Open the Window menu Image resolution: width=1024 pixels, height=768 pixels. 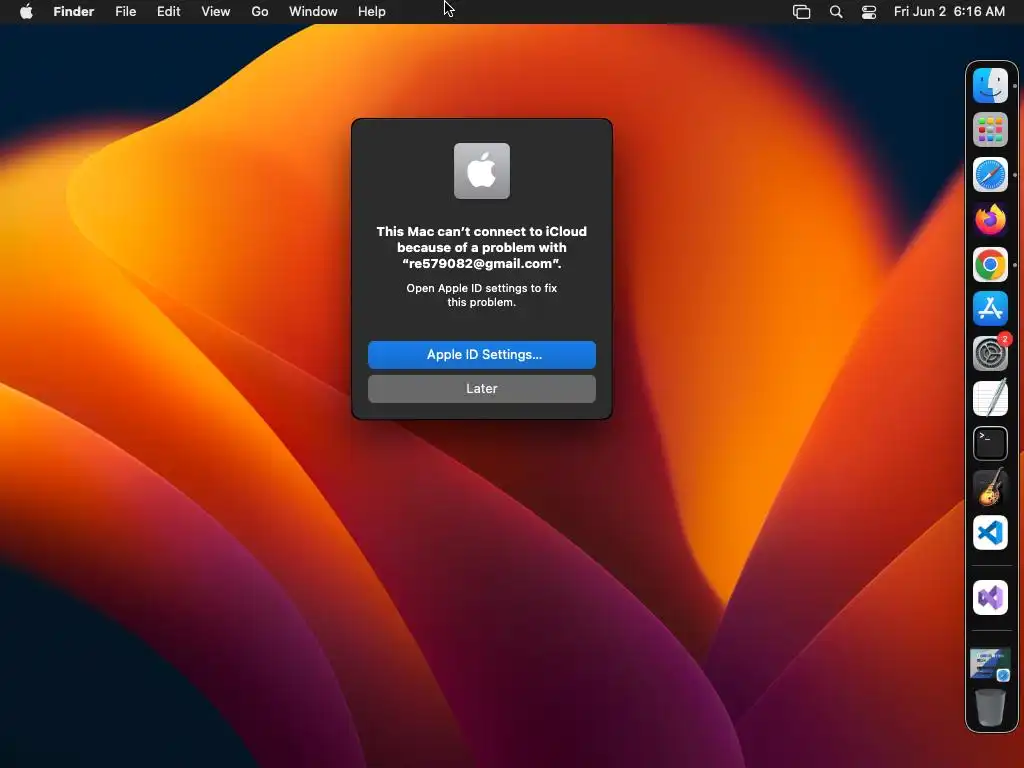coord(313,11)
